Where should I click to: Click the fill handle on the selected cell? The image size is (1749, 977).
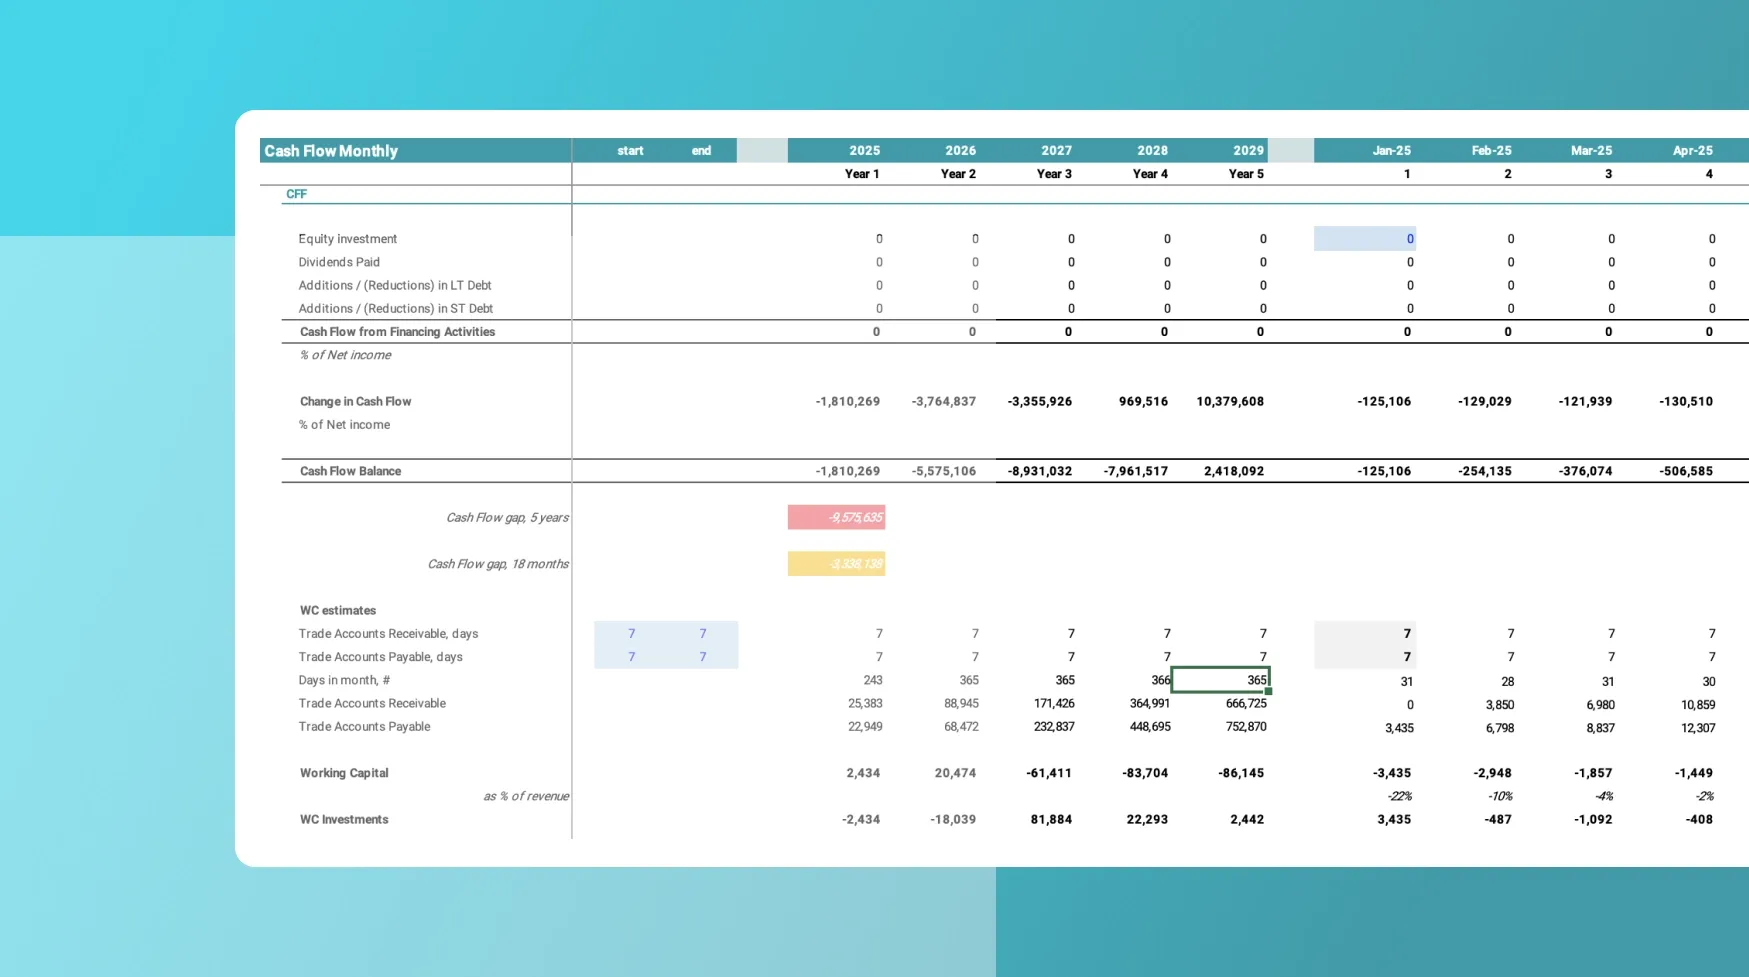tap(1268, 692)
